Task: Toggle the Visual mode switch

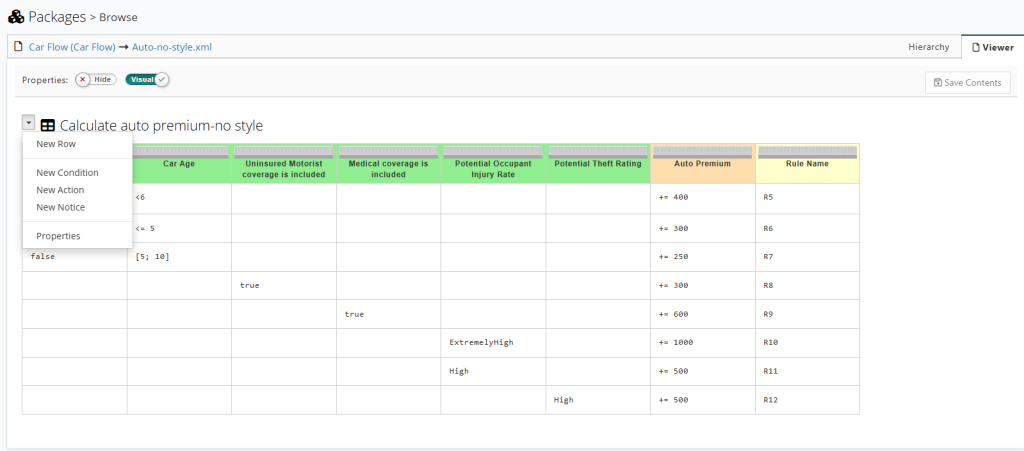Action: click(147, 80)
